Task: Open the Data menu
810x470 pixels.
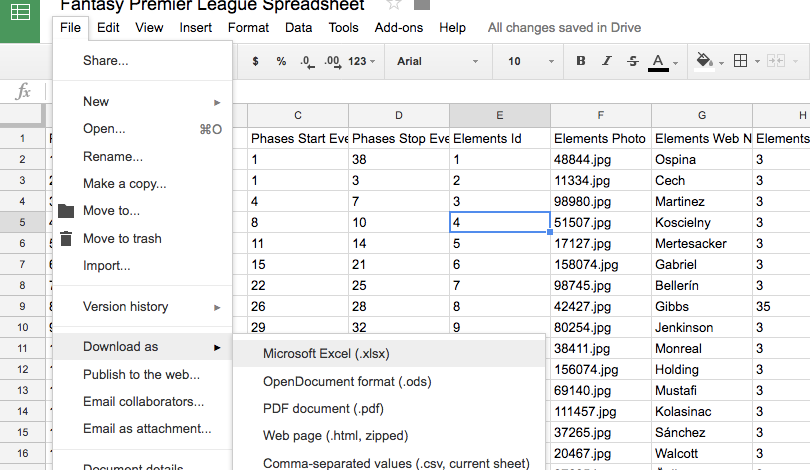Action: click(x=298, y=28)
